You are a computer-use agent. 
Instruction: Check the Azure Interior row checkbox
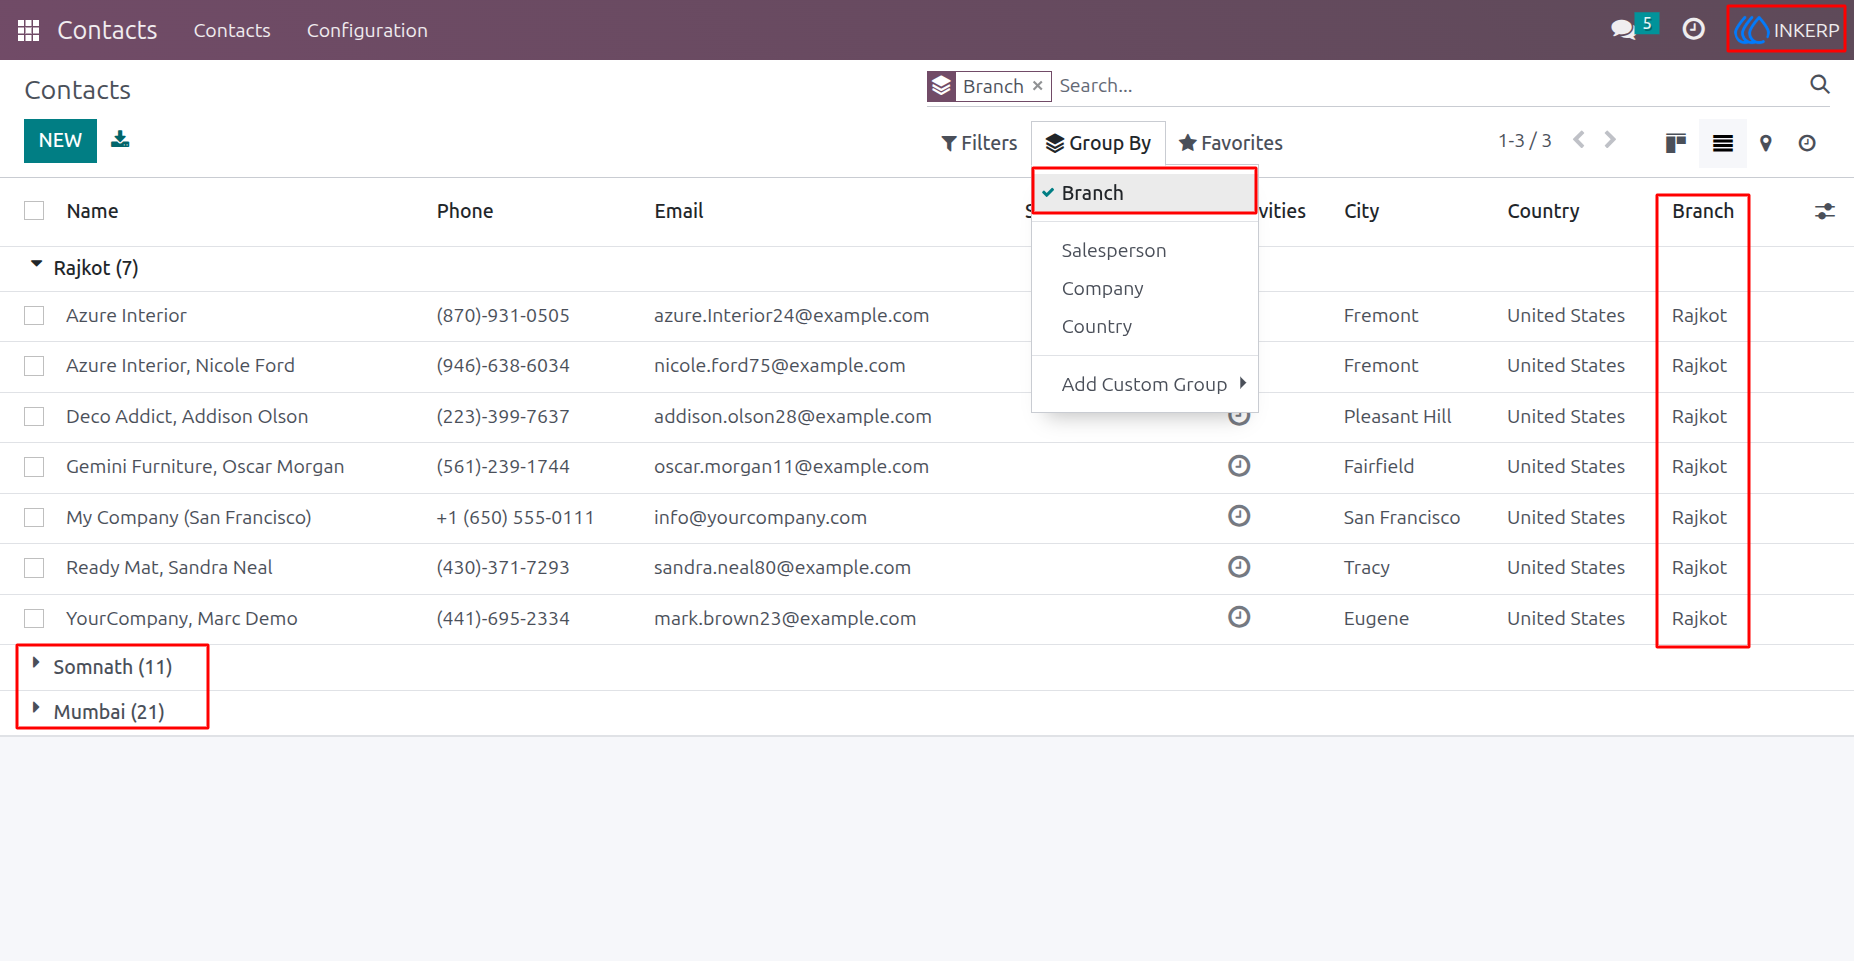(34, 316)
